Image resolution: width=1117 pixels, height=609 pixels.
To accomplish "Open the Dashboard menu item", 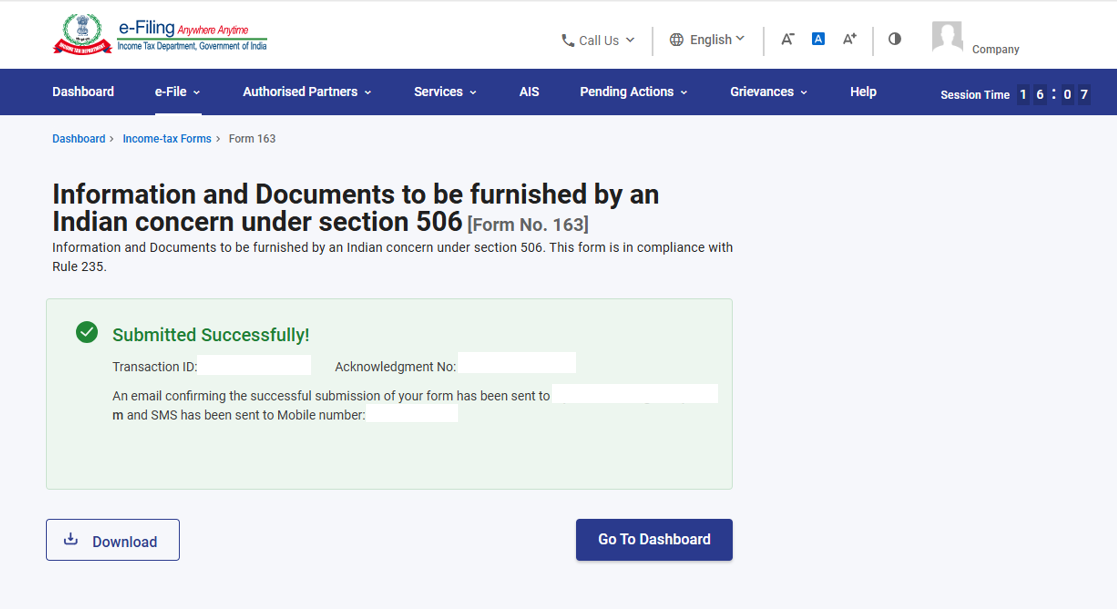I will (83, 92).
